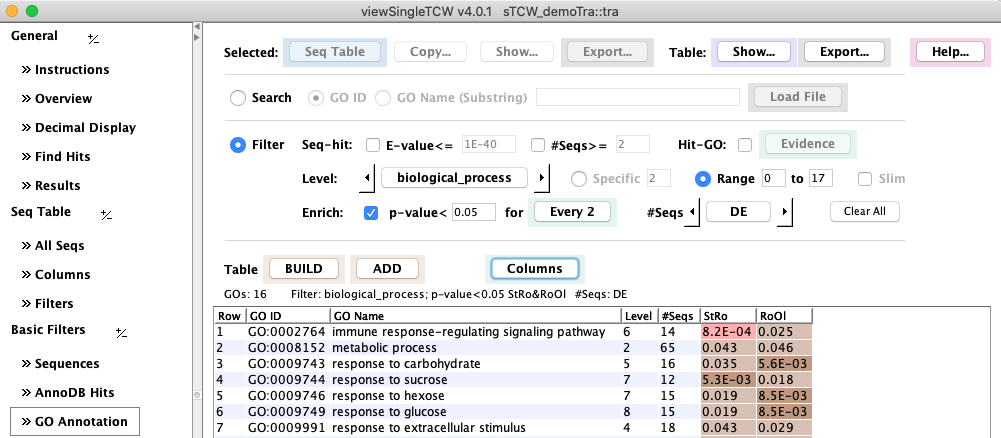The width and height of the screenshot is (1001, 438).
Task: Collapse the Basic Filters section toggle icon
Action: tap(120, 332)
